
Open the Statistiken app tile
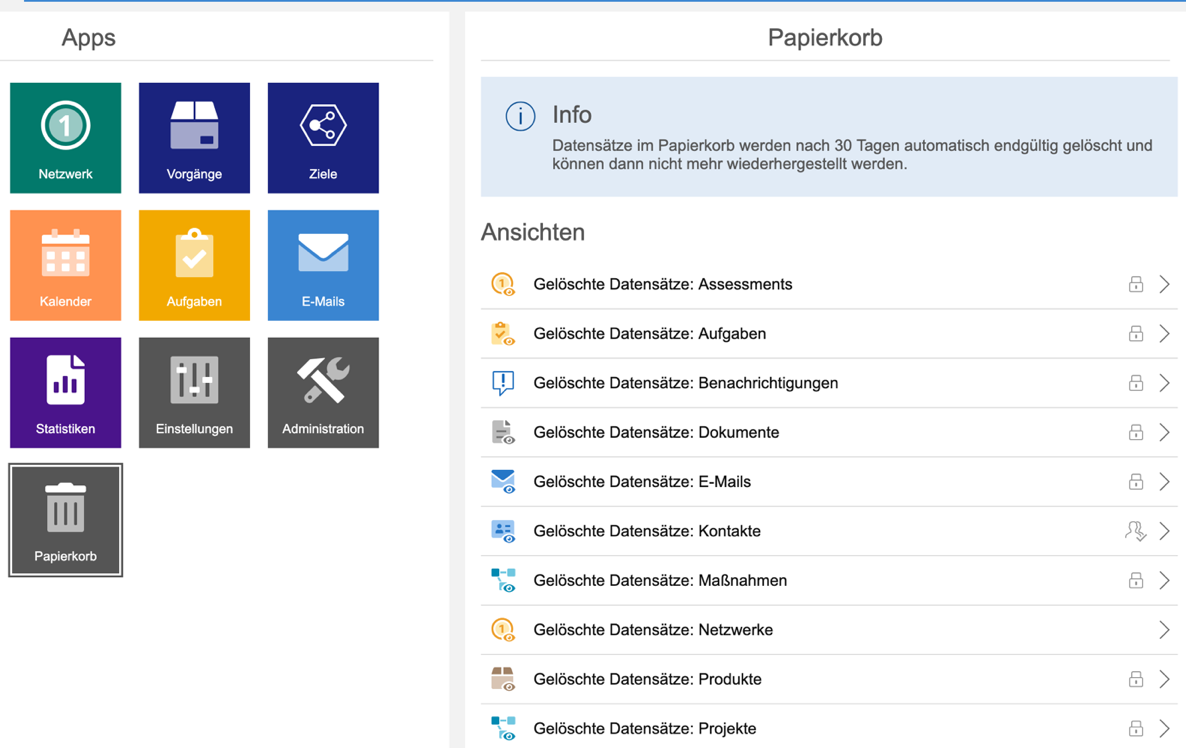pos(66,392)
